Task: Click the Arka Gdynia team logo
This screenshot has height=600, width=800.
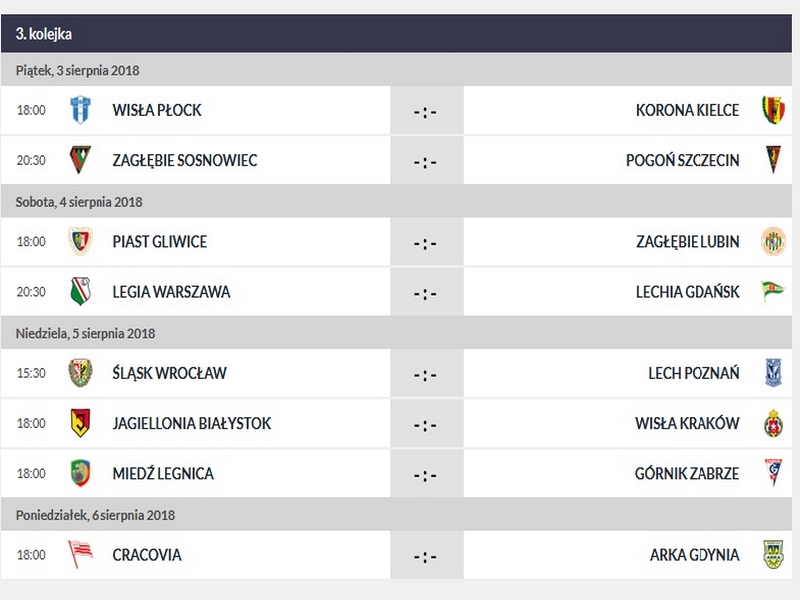Action: (x=772, y=555)
